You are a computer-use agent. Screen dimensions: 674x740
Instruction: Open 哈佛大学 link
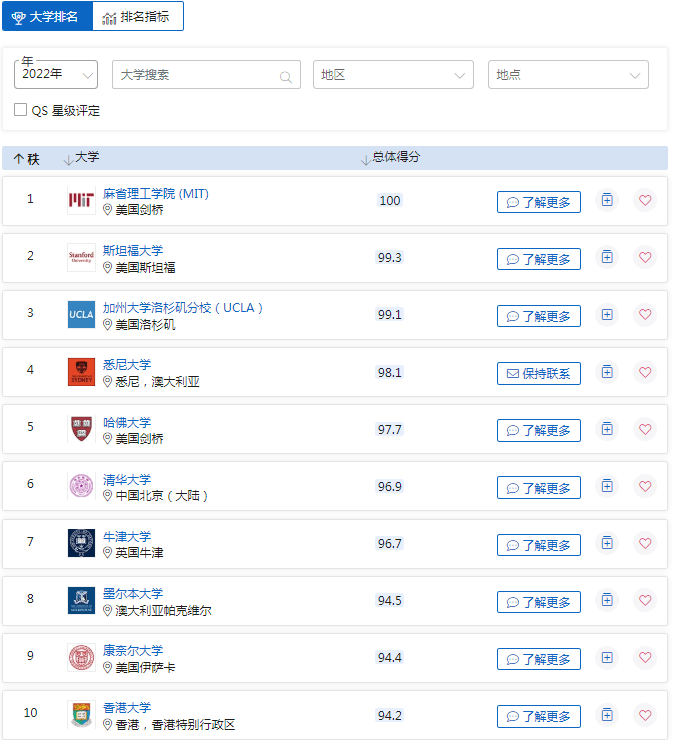[x=127, y=422]
